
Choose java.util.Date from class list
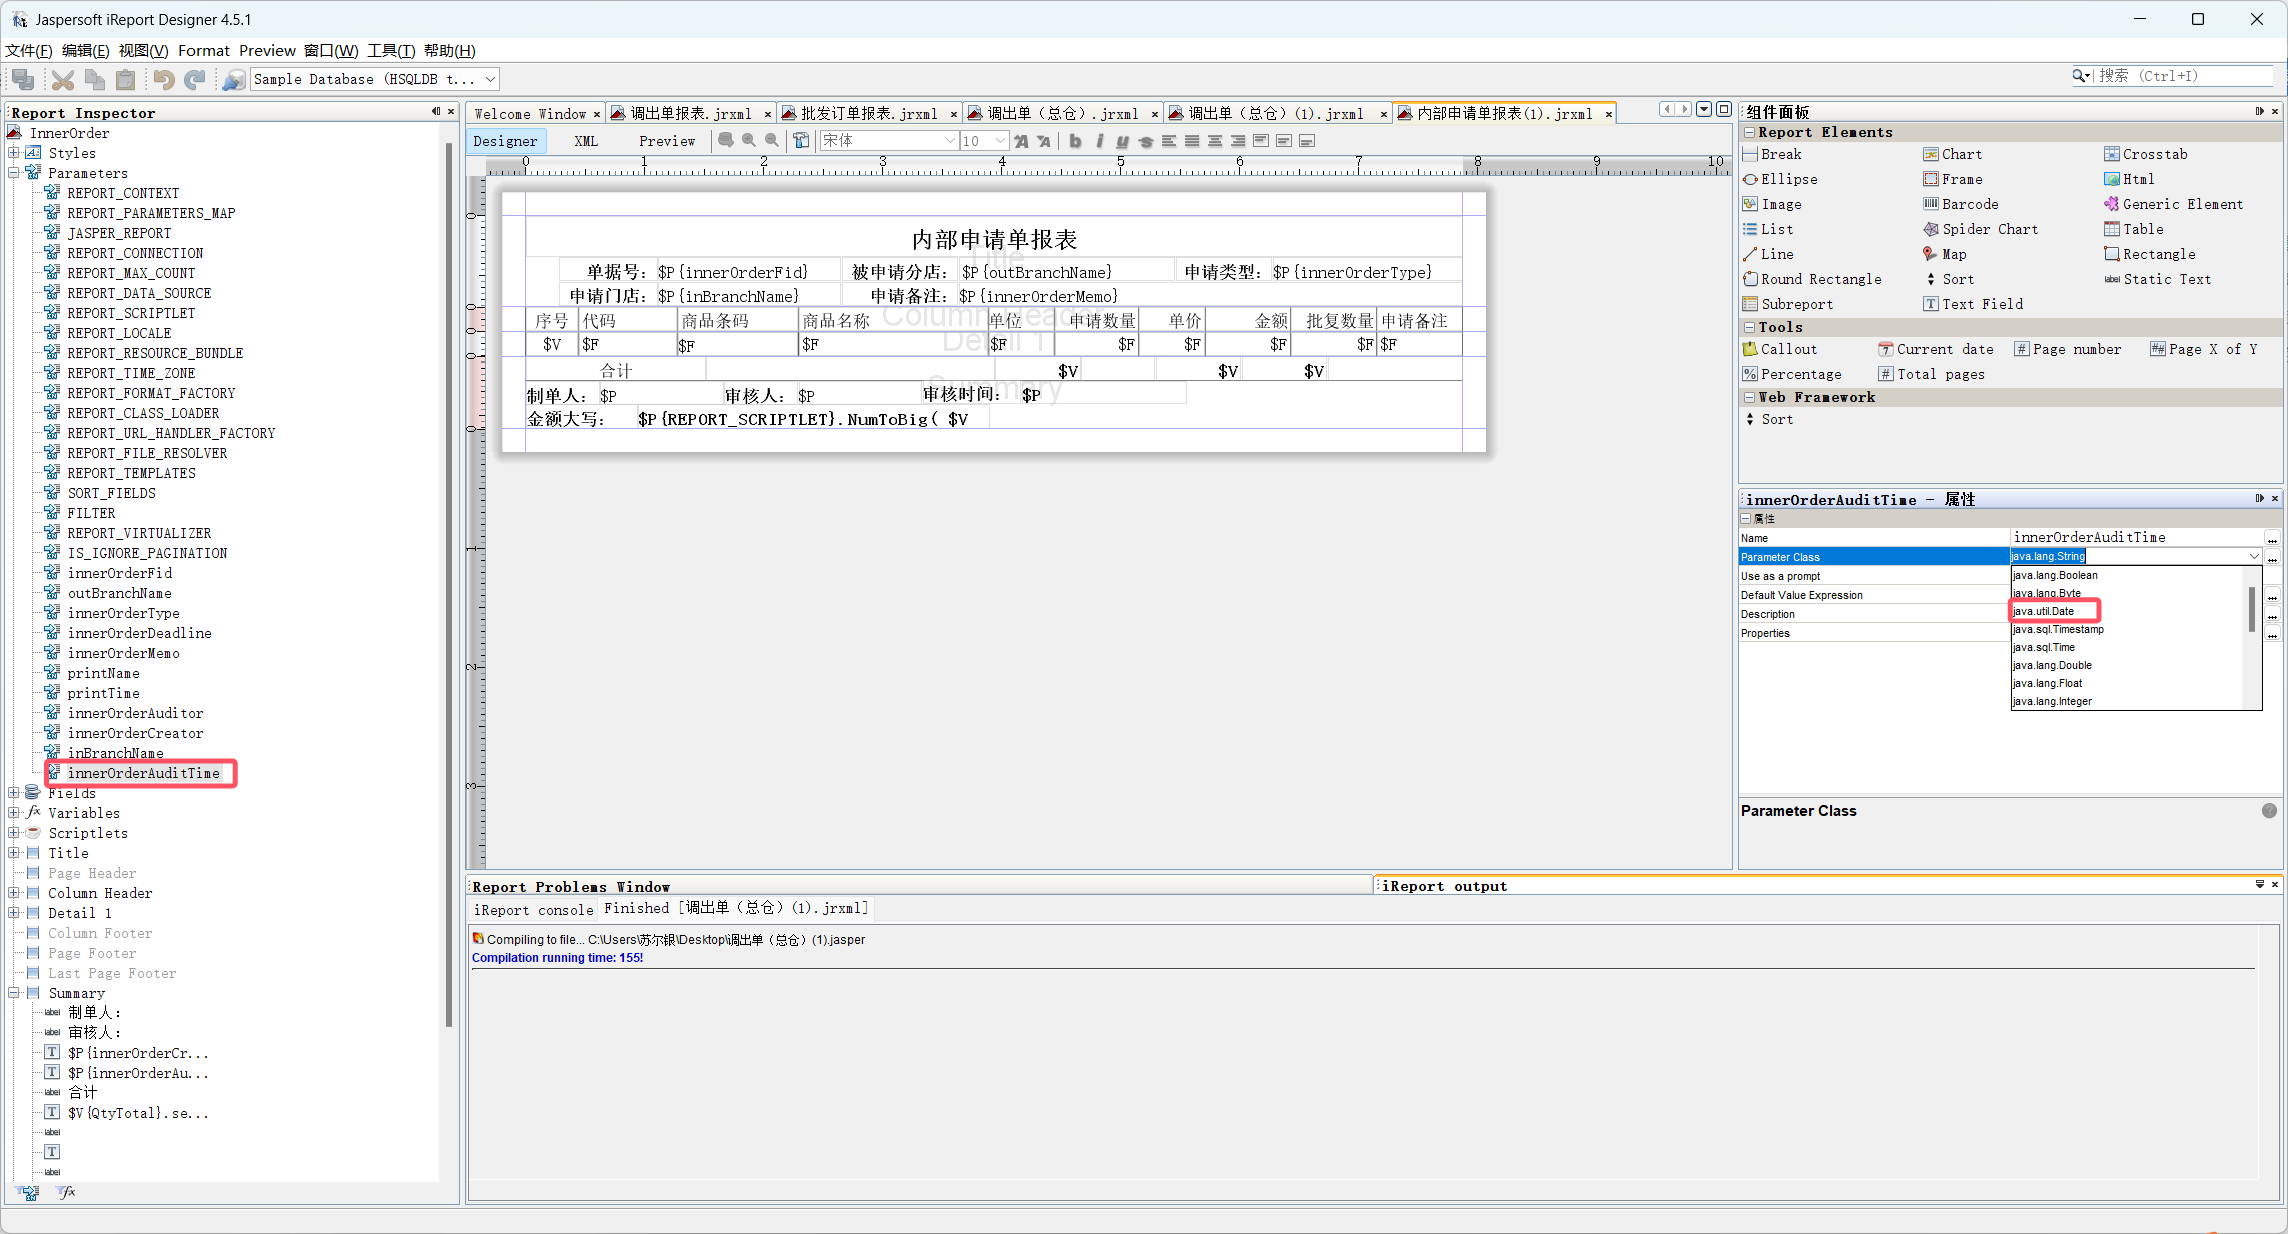click(x=2044, y=611)
